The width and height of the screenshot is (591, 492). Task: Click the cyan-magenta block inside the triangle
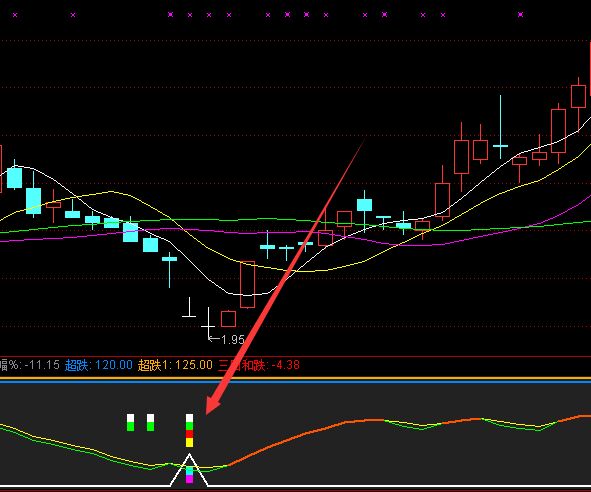point(189,475)
